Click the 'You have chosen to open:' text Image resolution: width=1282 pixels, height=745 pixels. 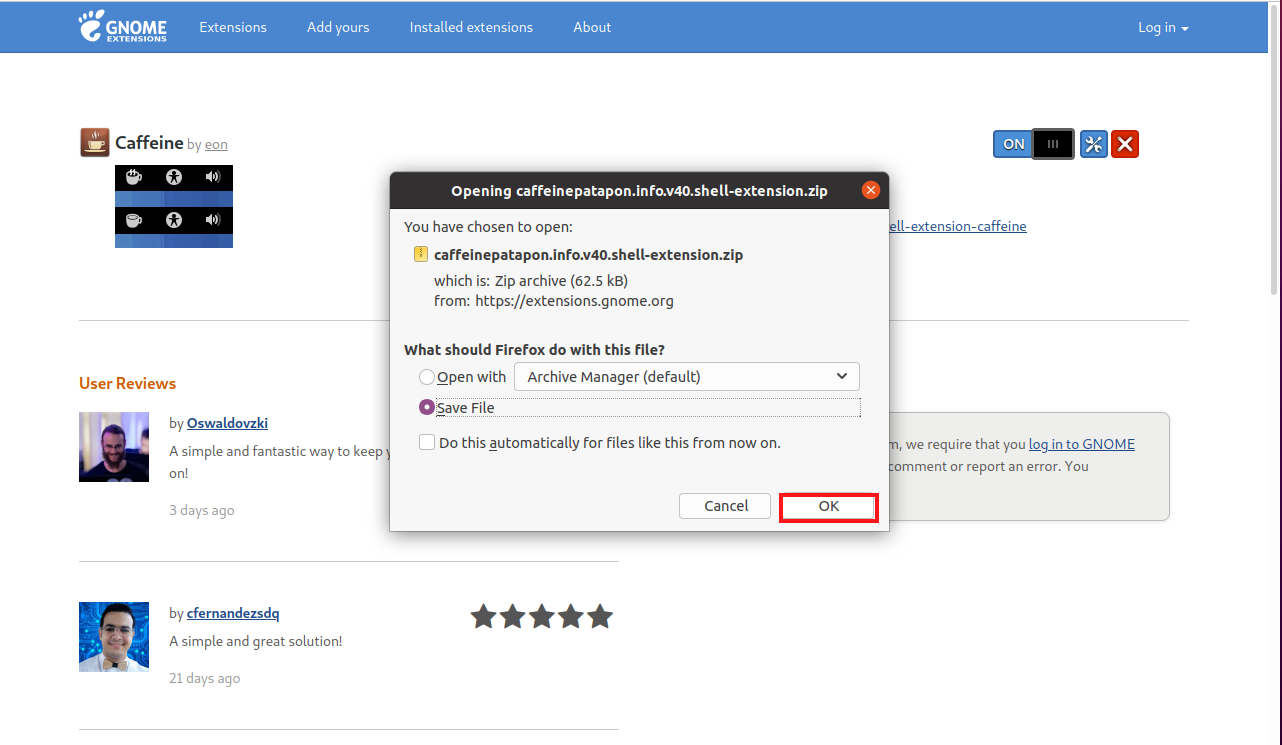click(488, 227)
